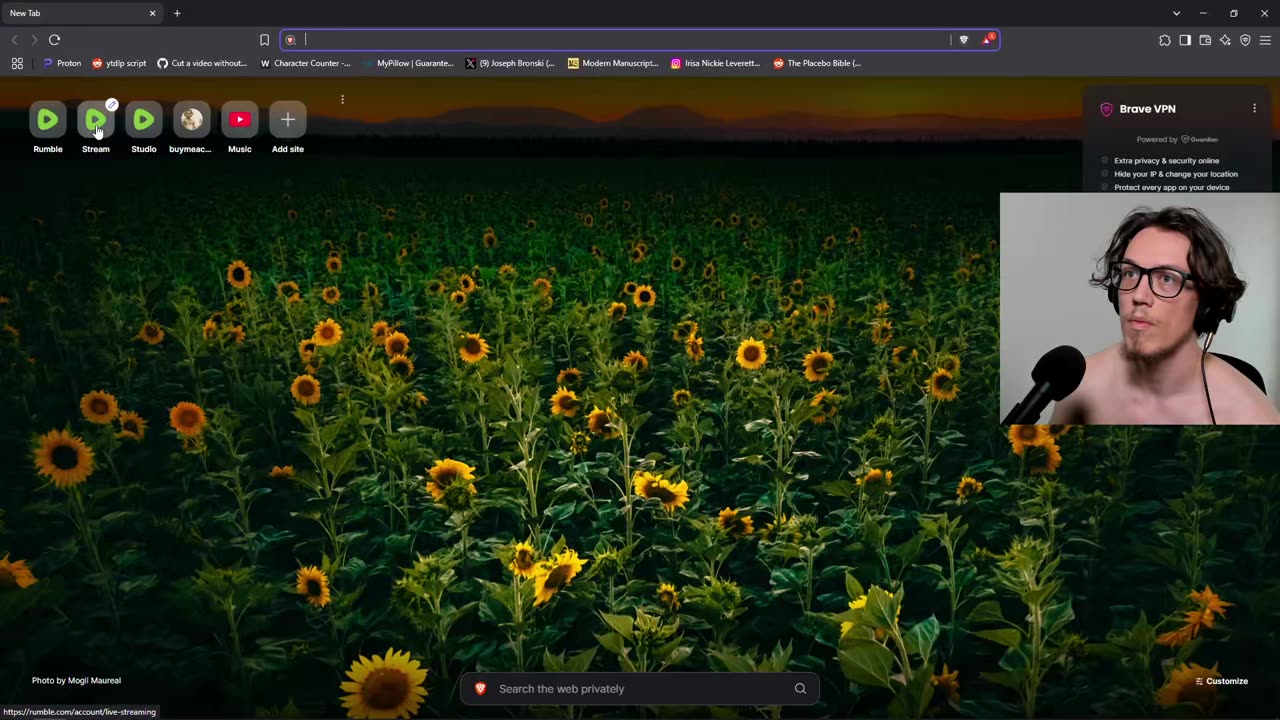Open The Placebo Bible bookmark
The image size is (1280, 720).
pos(817,63)
